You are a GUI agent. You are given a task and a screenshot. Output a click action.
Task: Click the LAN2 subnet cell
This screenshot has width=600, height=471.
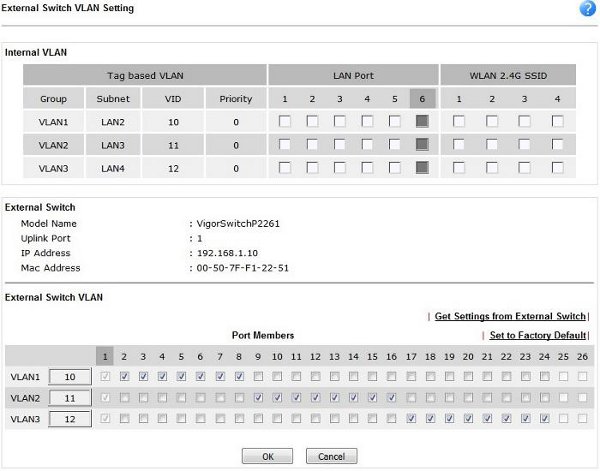coord(113,122)
